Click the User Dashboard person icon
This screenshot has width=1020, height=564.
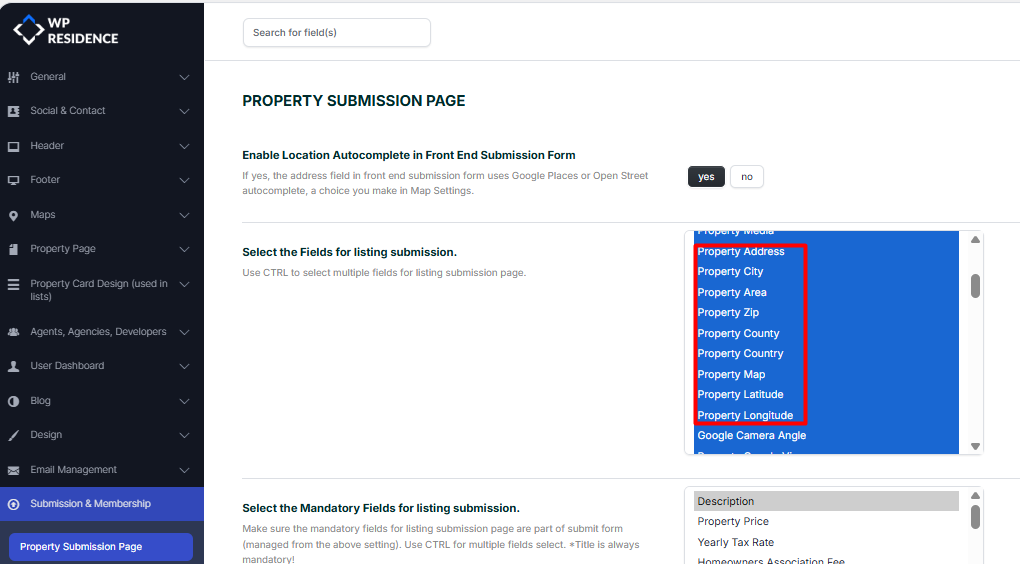13,366
